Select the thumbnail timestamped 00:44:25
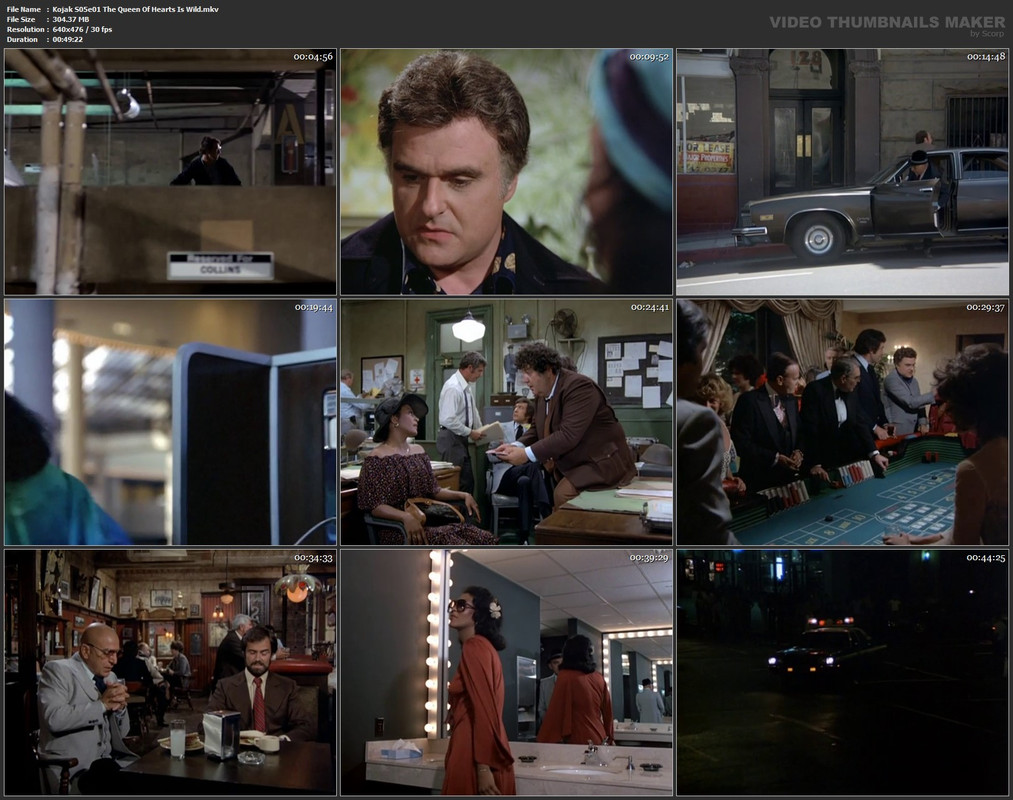The width and height of the screenshot is (1013, 800). tap(842, 673)
